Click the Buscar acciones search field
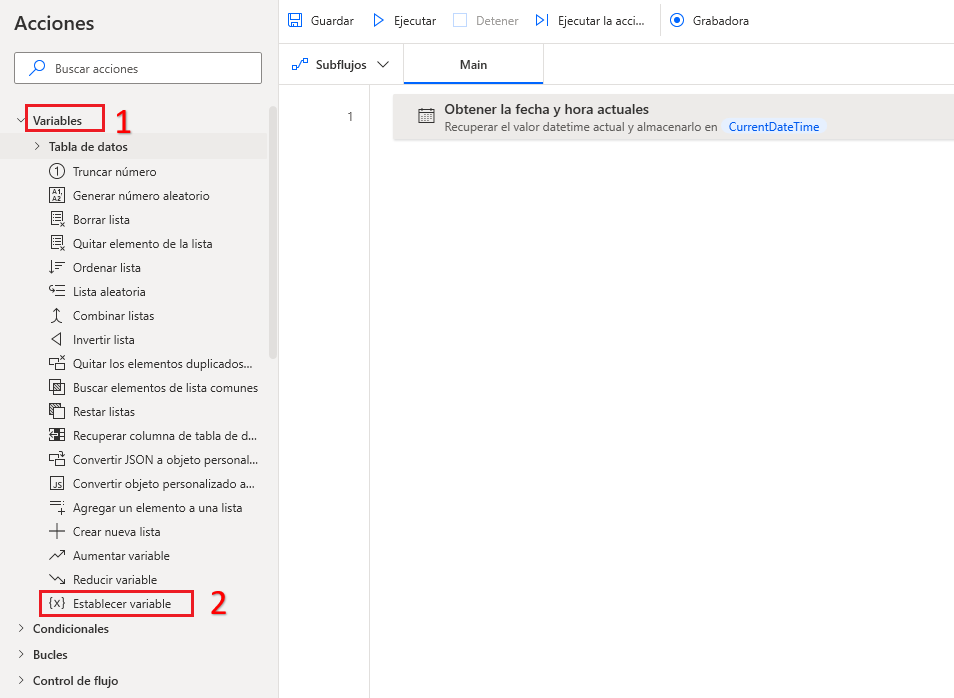 (137, 68)
